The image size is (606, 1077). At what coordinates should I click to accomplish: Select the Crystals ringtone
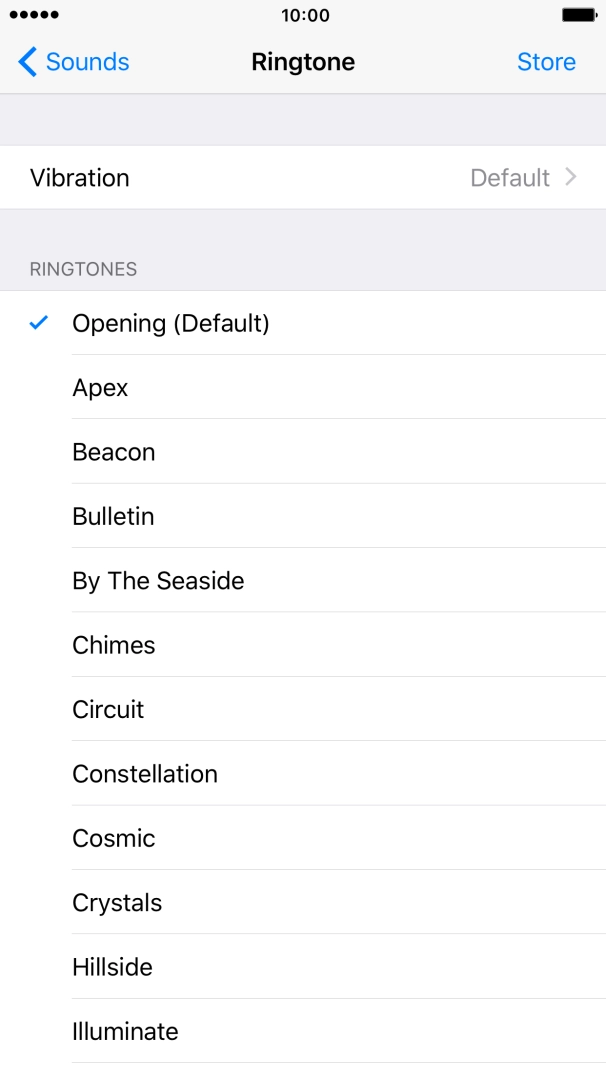[x=117, y=903]
